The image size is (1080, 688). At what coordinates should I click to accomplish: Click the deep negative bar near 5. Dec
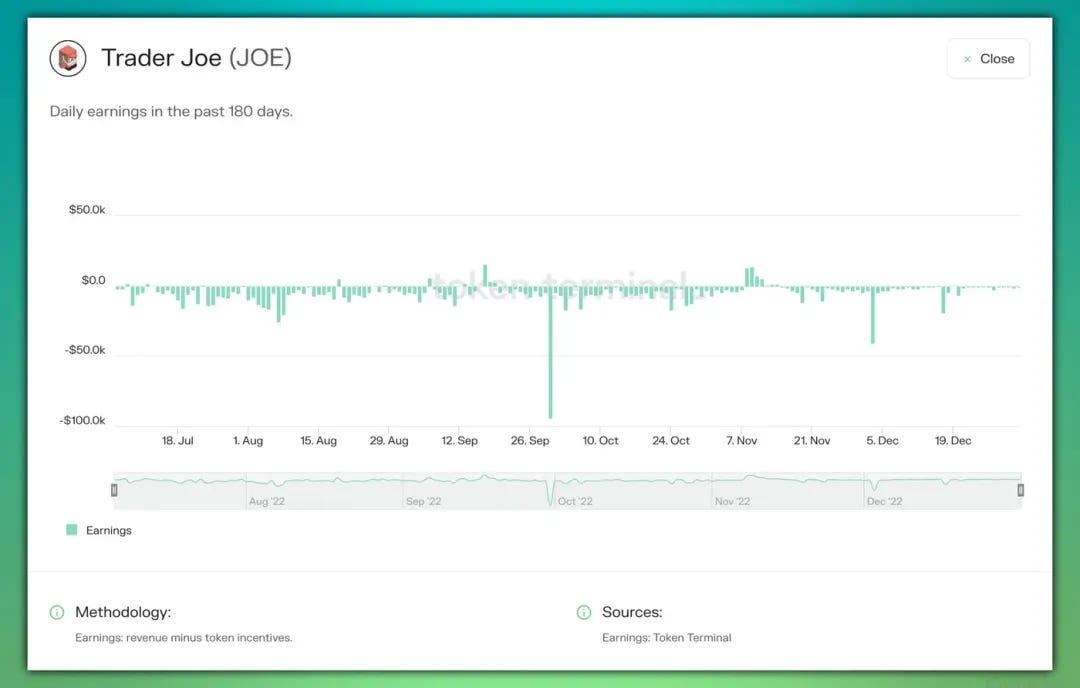(x=873, y=315)
